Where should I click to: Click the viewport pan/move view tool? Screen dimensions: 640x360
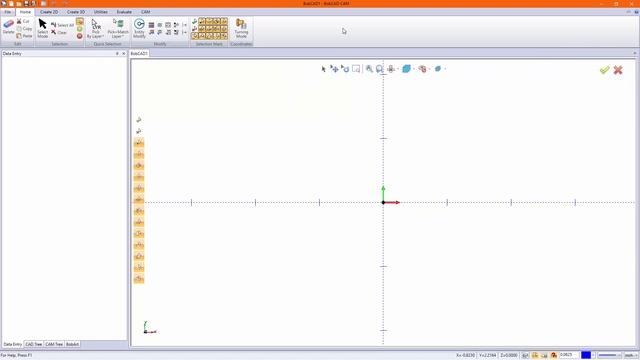click(x=334, y=69)
